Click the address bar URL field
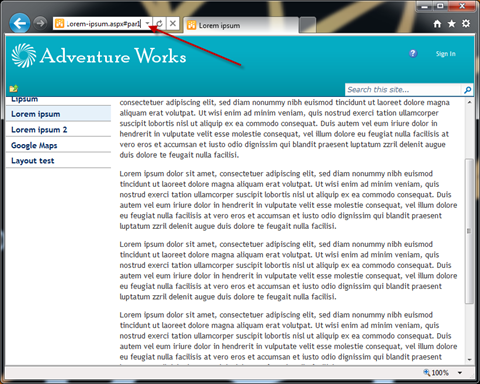Screen dimensions: 480x384 click(103, 24)
